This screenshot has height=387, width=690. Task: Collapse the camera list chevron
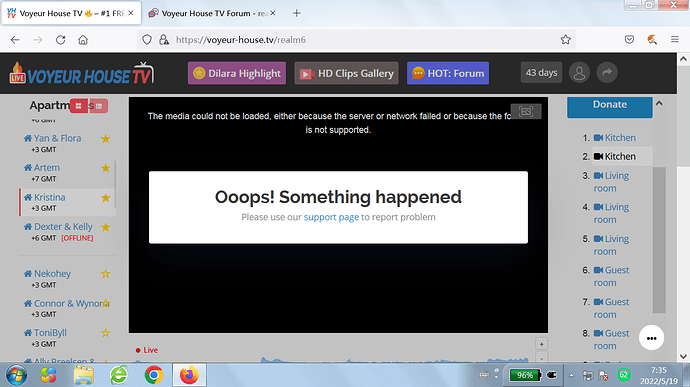click(x=659, y=103)
